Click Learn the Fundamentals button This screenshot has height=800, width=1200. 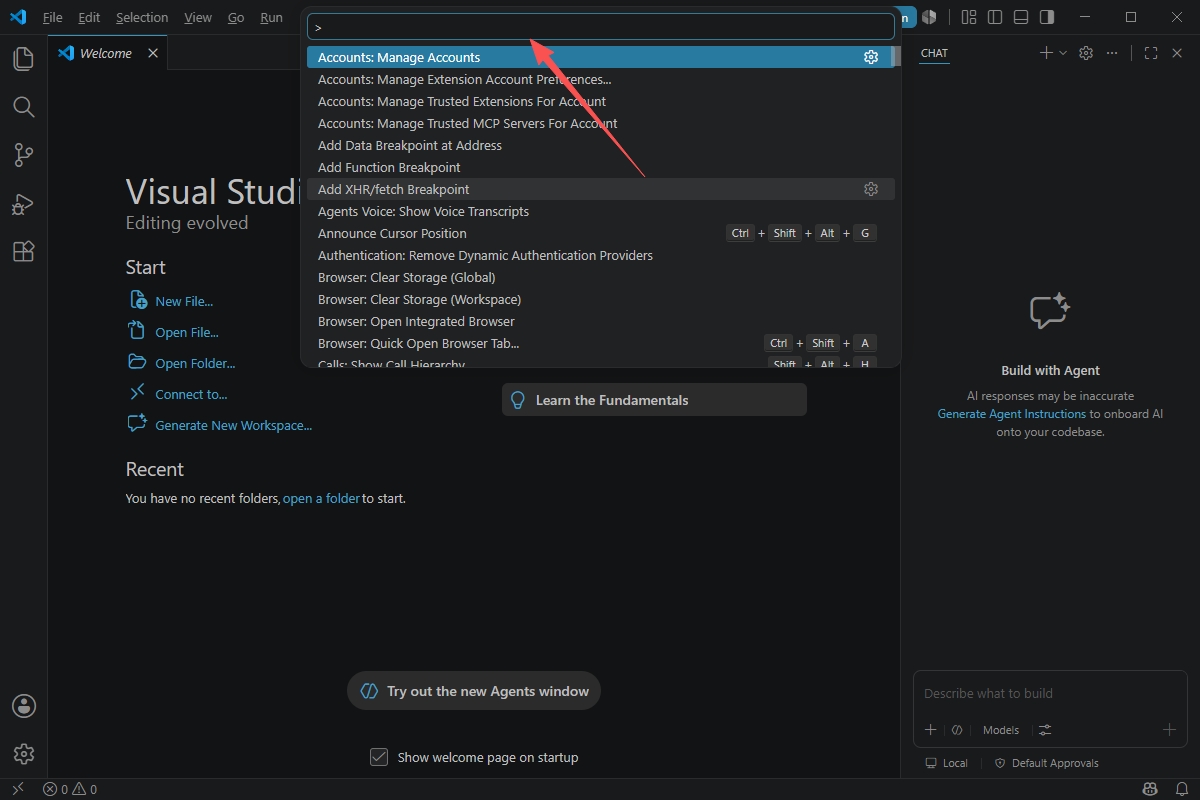(654, 400)
